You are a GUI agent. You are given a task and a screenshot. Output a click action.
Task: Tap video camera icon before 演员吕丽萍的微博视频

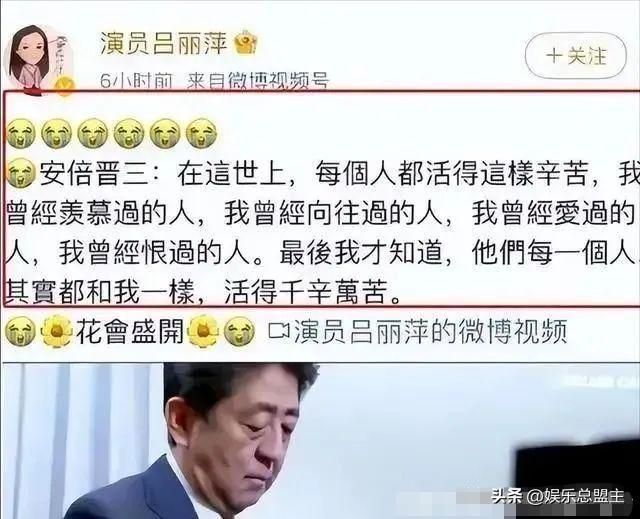click(279, 331)
